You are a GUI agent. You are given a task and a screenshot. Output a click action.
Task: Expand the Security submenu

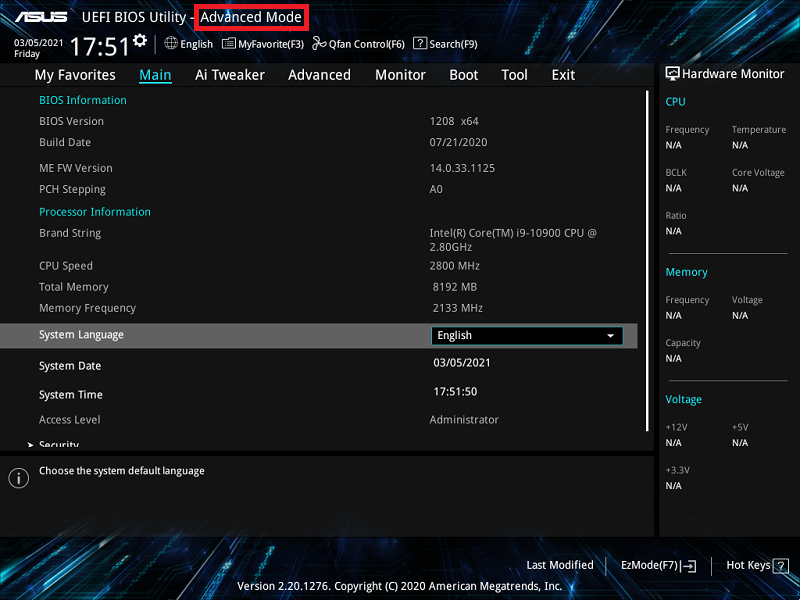click(58, 444)
